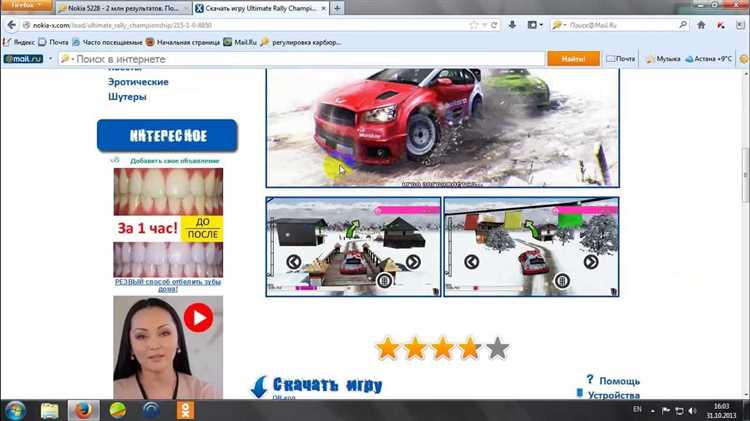Rate the game five stars
The width and height of the screenshot is (750, 421).
coord(497,348)
